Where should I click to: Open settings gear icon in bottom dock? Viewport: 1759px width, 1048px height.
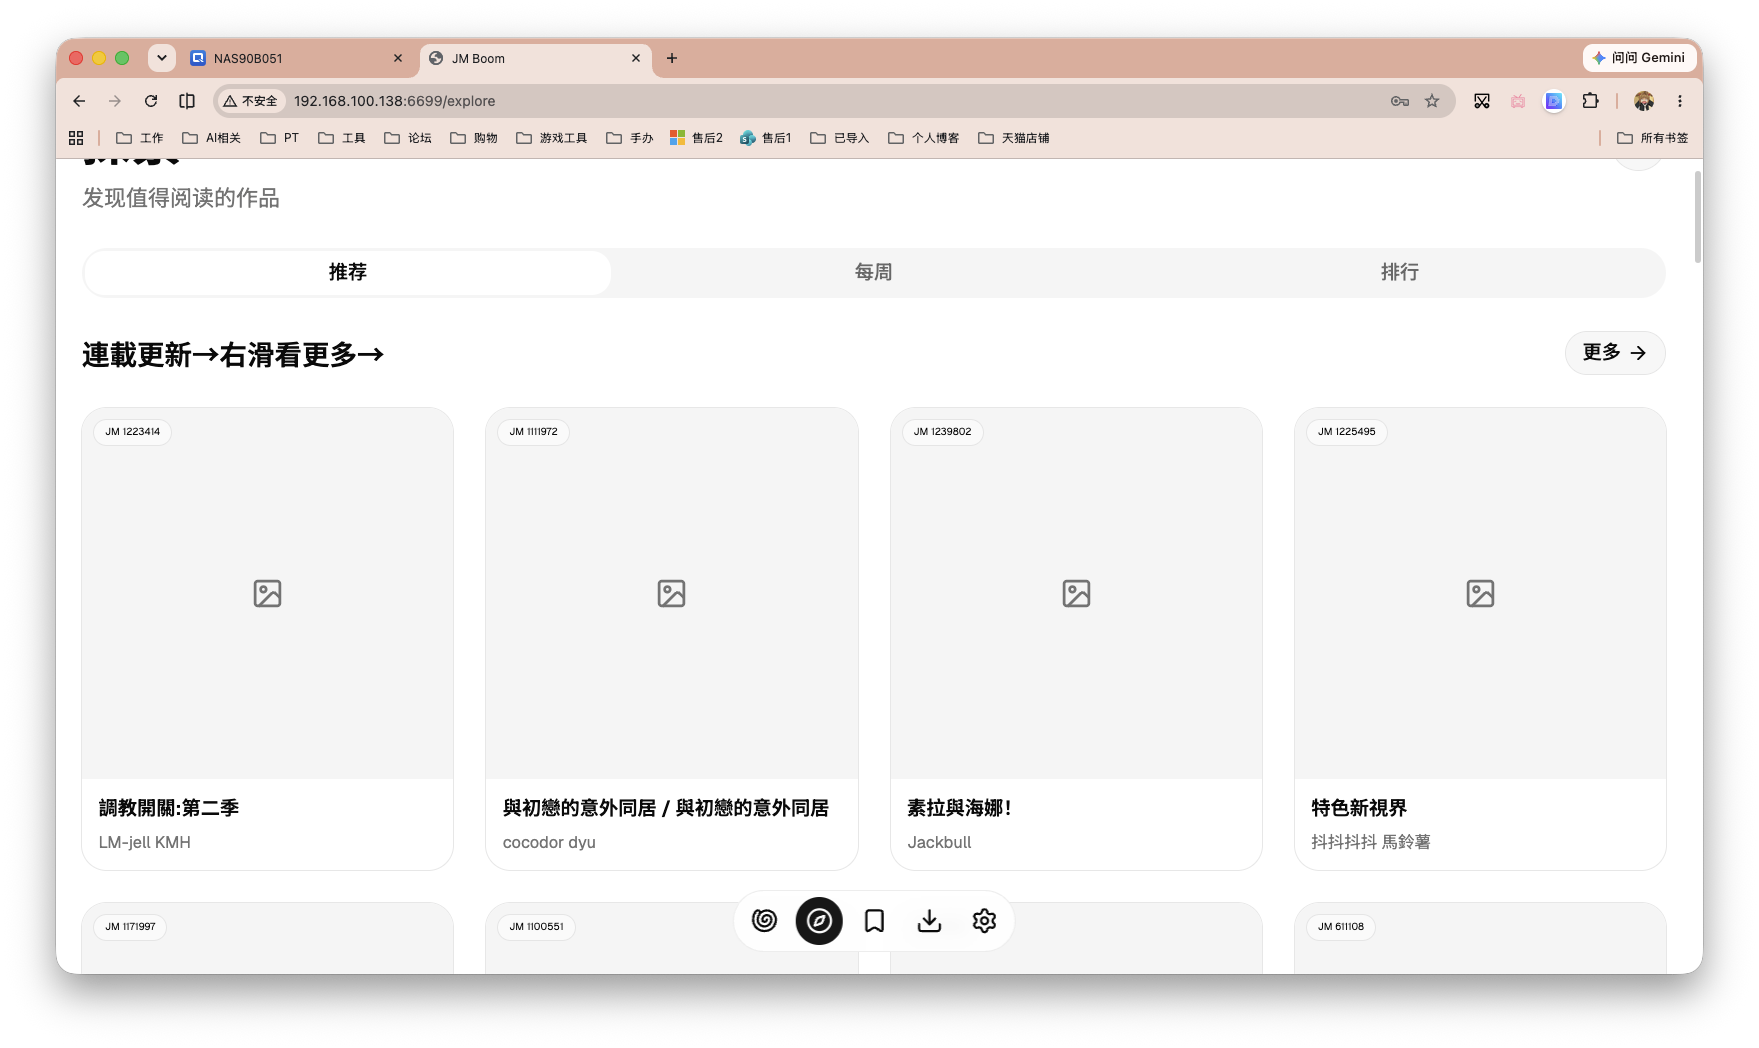984,920
